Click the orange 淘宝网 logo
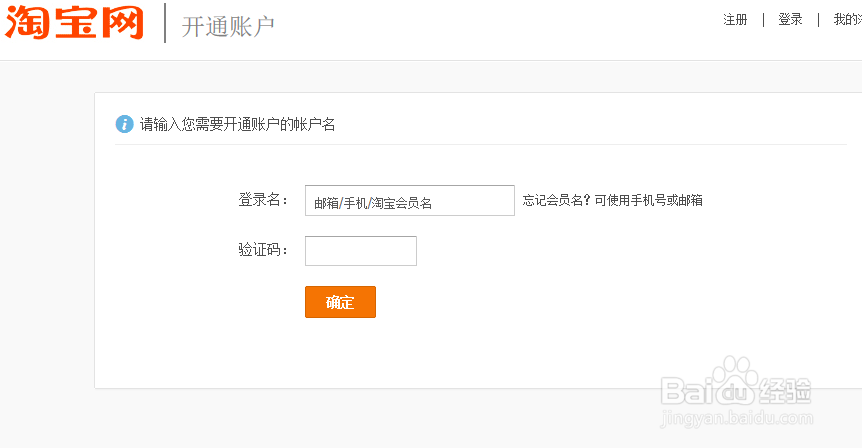This screenshot has height=448, width=862. pyautogui.click(x=74, y=22)
